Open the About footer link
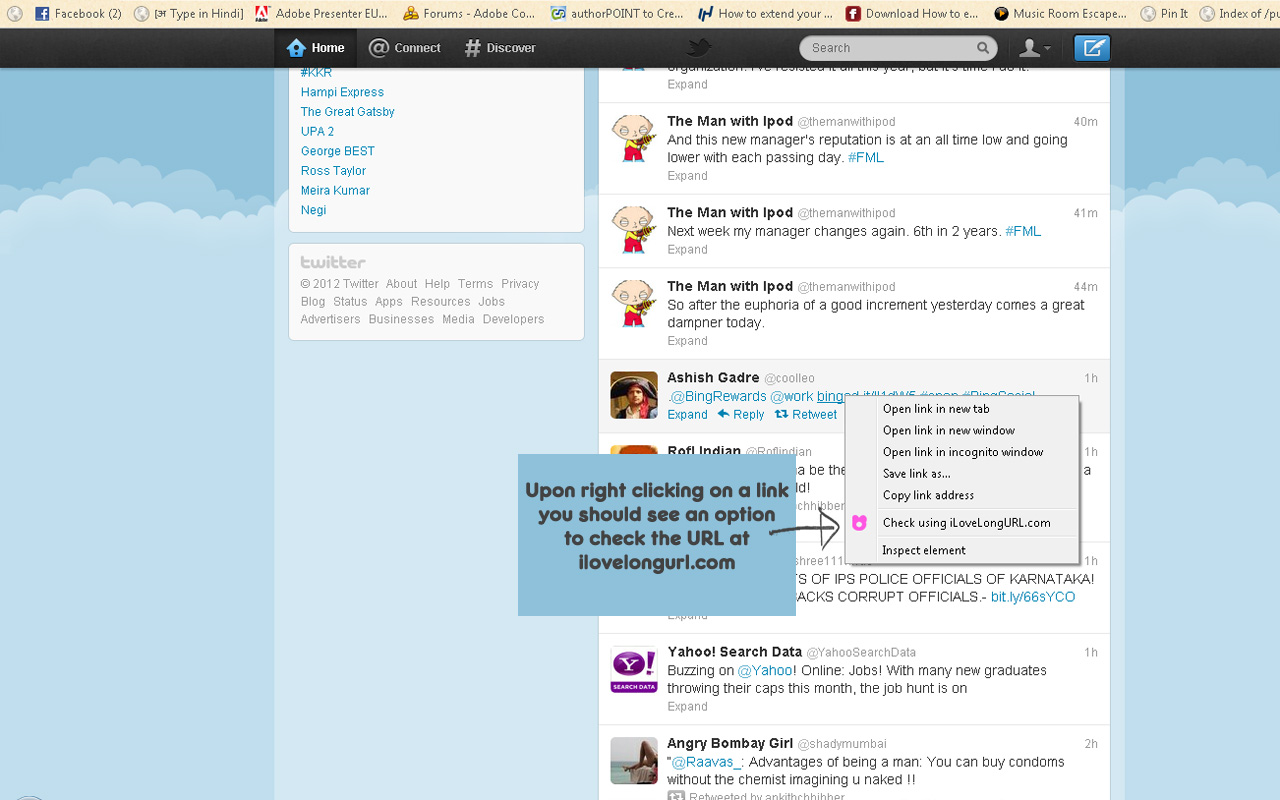1280x800 pixels. point(401,284)
